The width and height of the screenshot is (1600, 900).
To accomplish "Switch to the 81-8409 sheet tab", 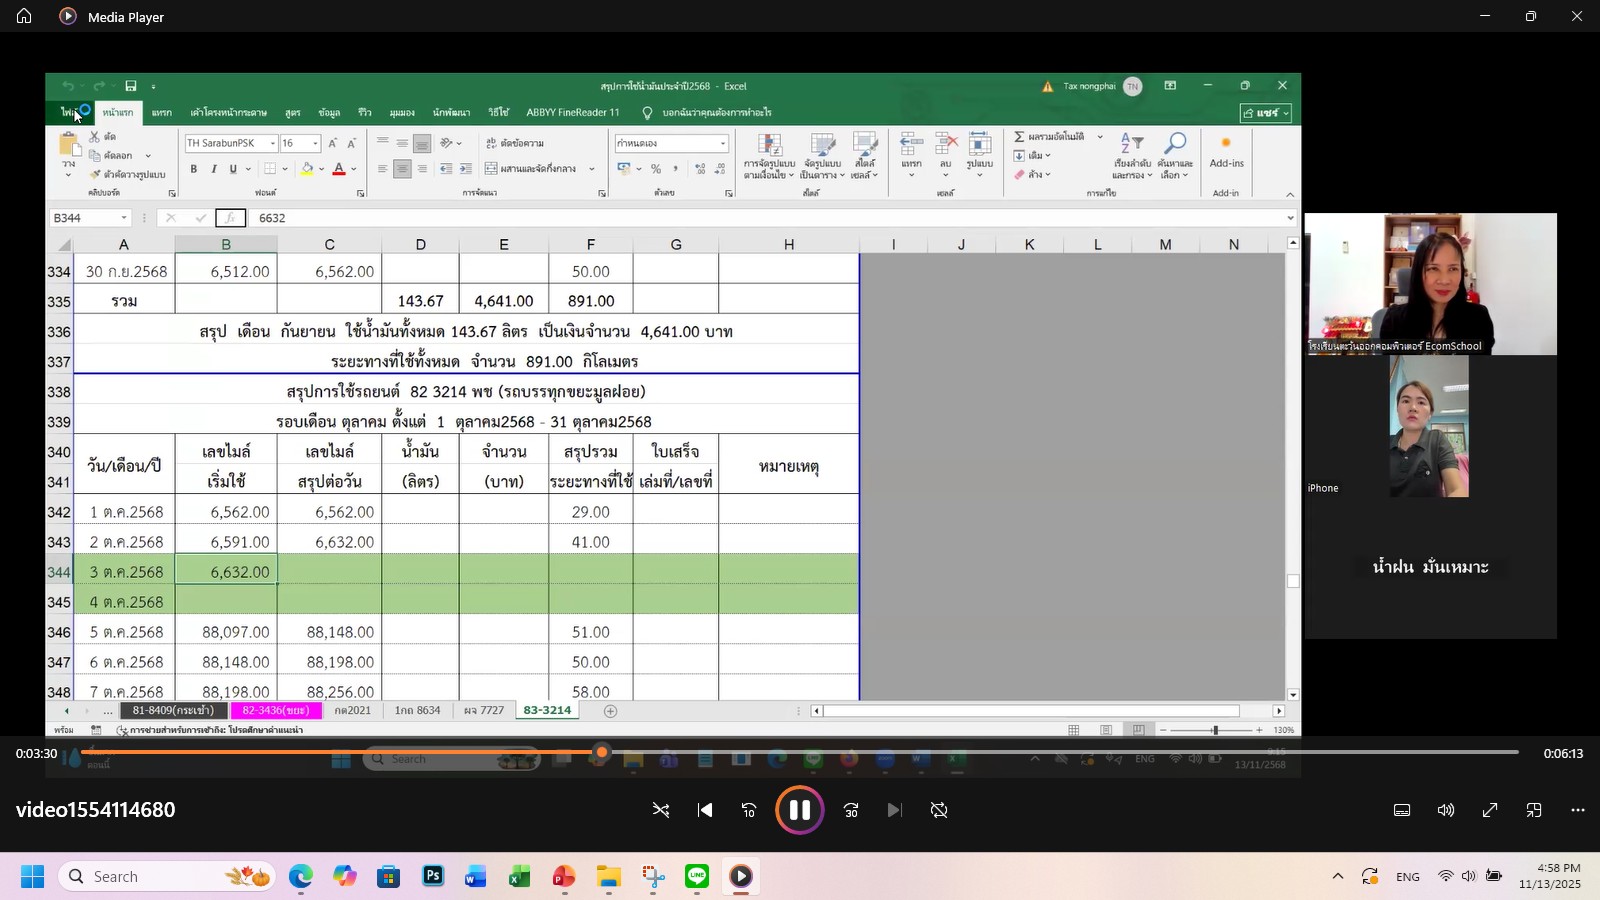I will [172, 710].
